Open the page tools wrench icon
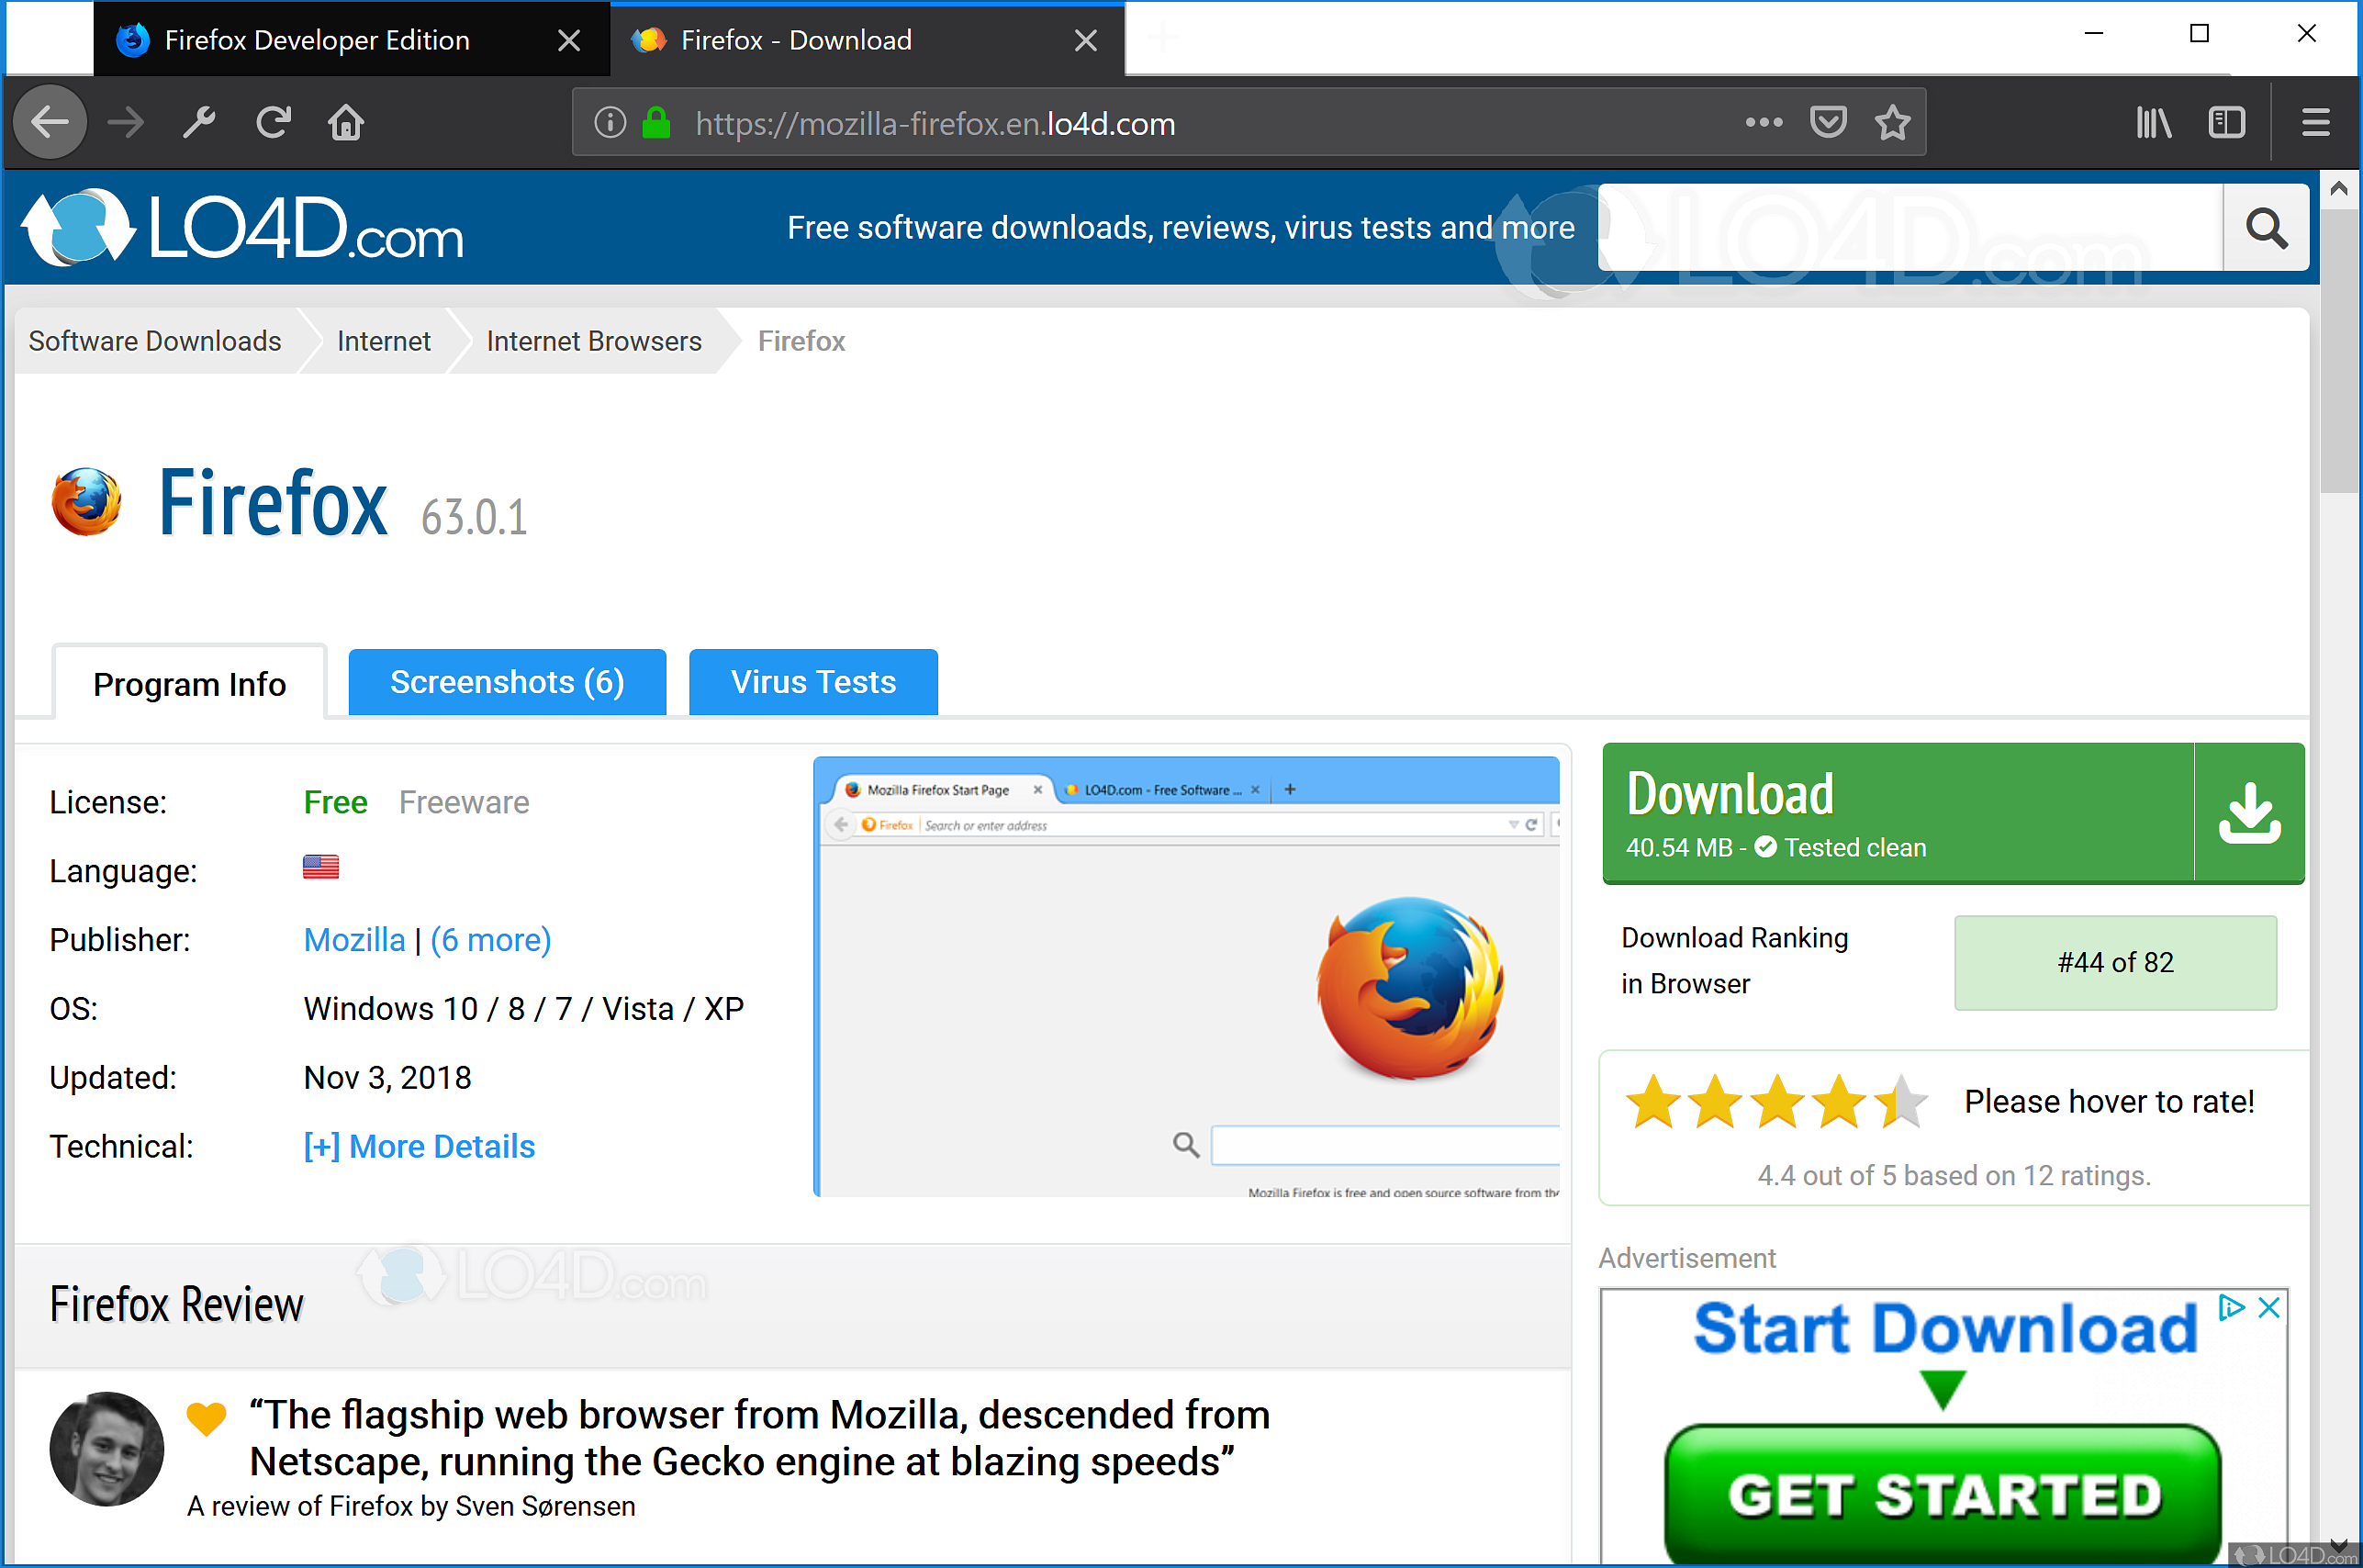Image resolution: width=2363 pixels, height=1568 pixels. [x=199, y=121]
